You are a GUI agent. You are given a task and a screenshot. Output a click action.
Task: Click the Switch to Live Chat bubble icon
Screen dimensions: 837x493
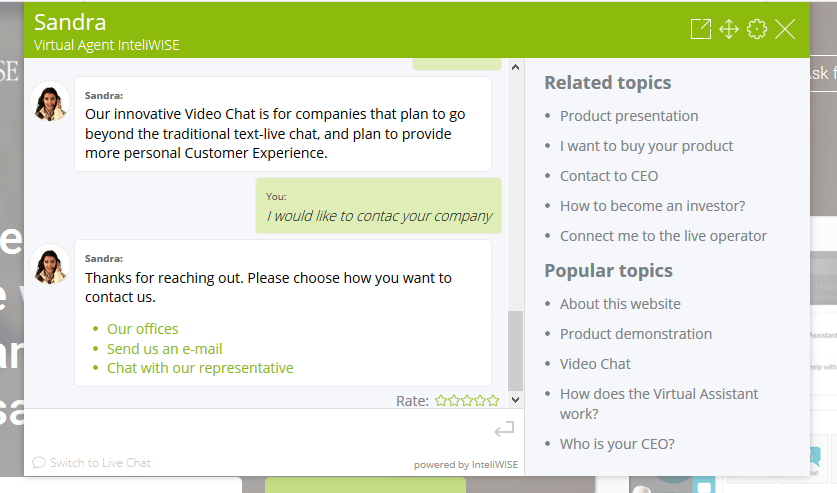(x=38, y=463)
